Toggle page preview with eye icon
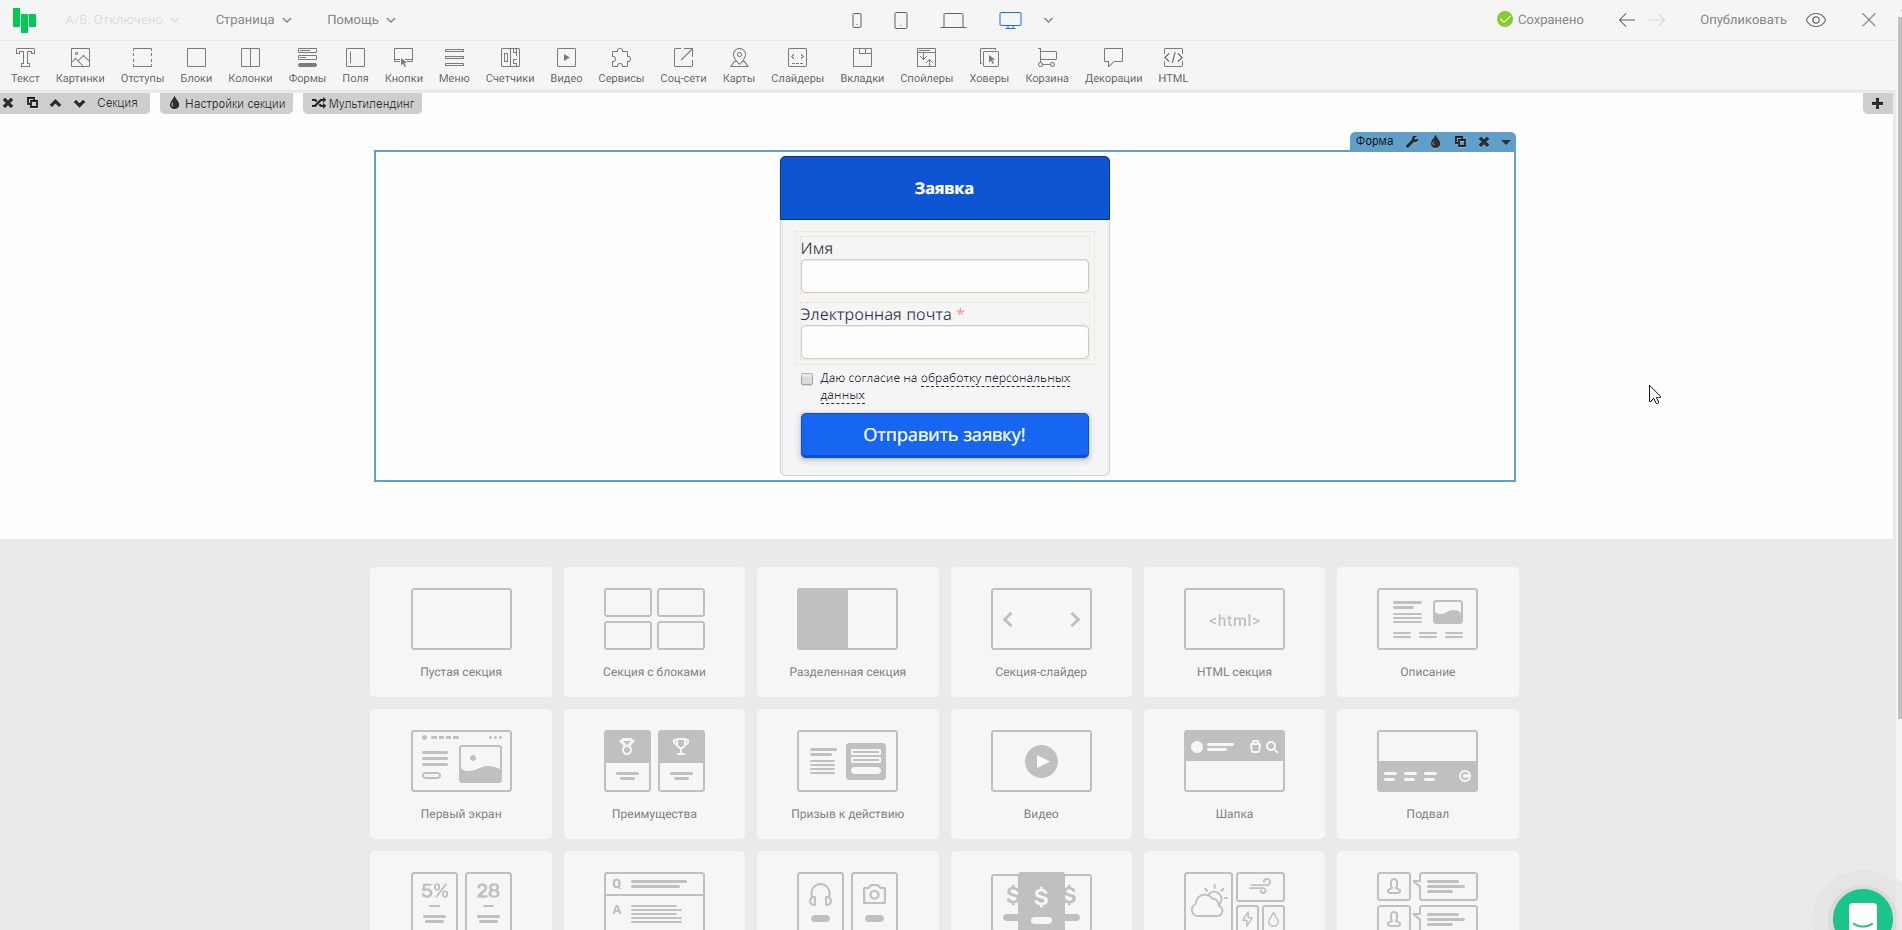The image size is (1902, 930). [x=1816, y=20]
